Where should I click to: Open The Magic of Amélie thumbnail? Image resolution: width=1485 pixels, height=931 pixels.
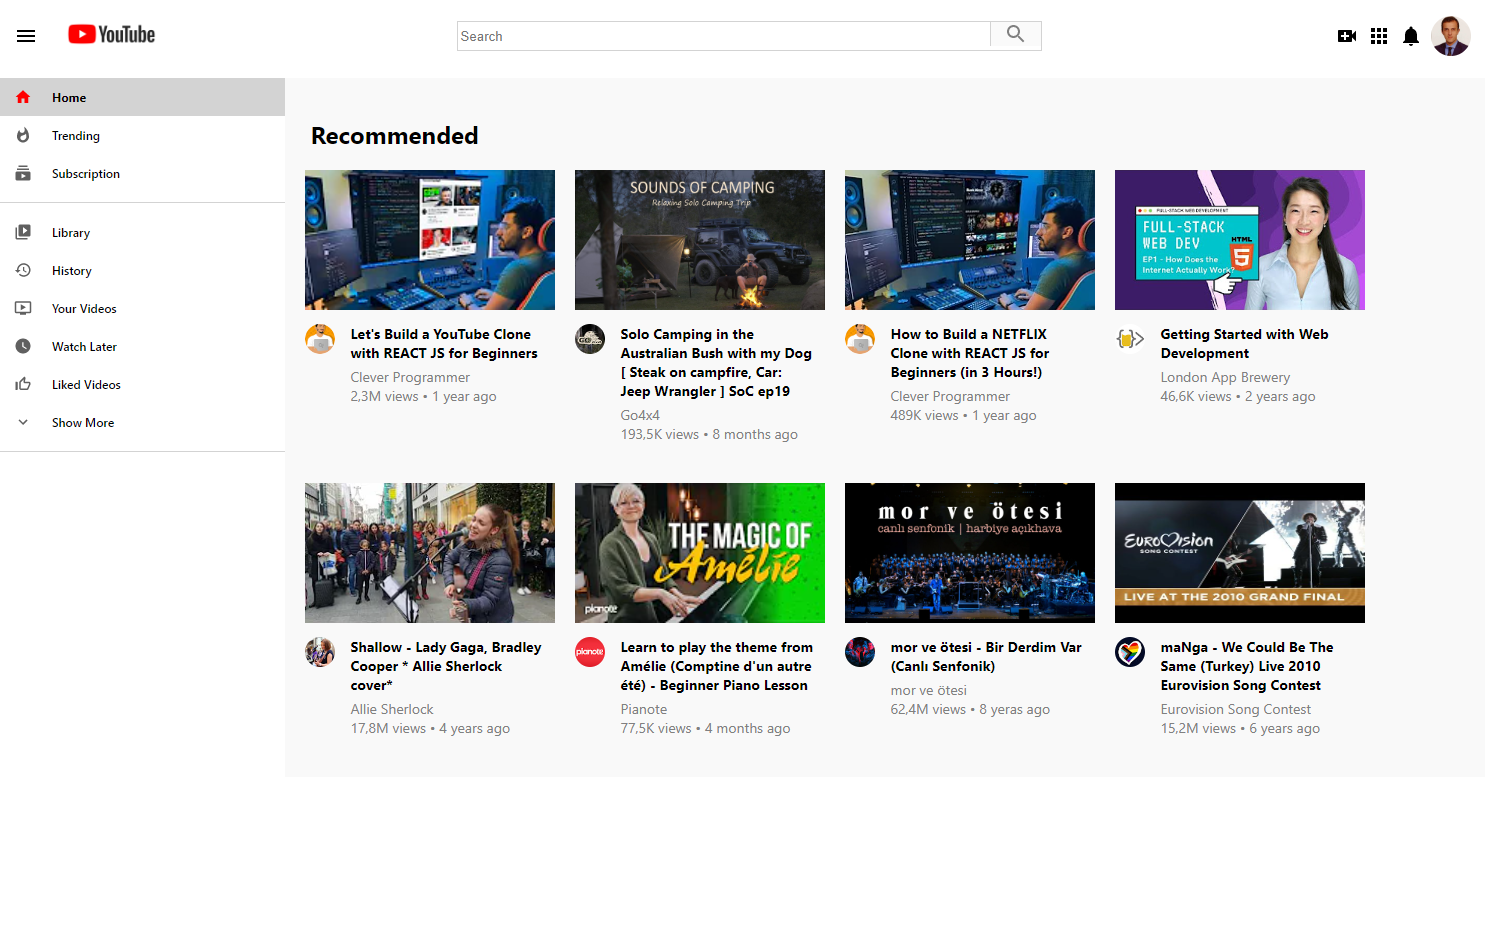[x=700, y=553]
